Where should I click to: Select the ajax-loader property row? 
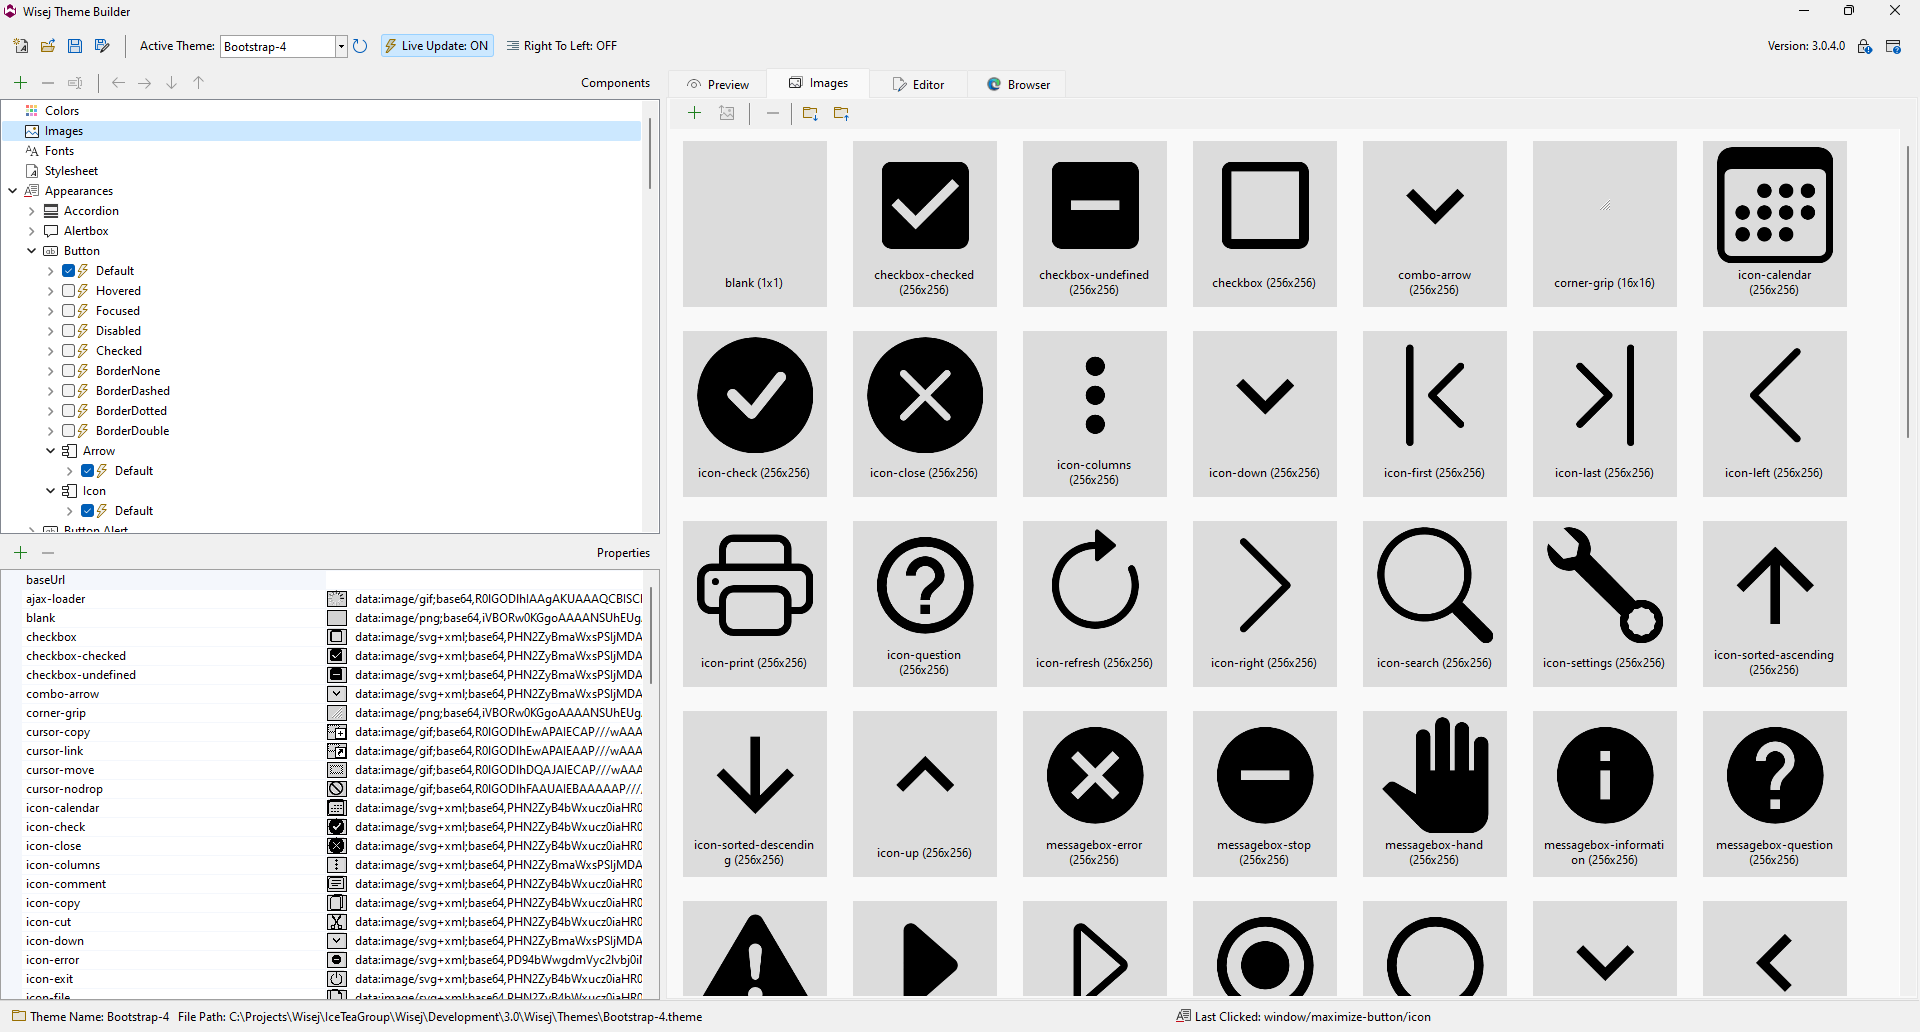pyautogui.click(x=334, y=599)
